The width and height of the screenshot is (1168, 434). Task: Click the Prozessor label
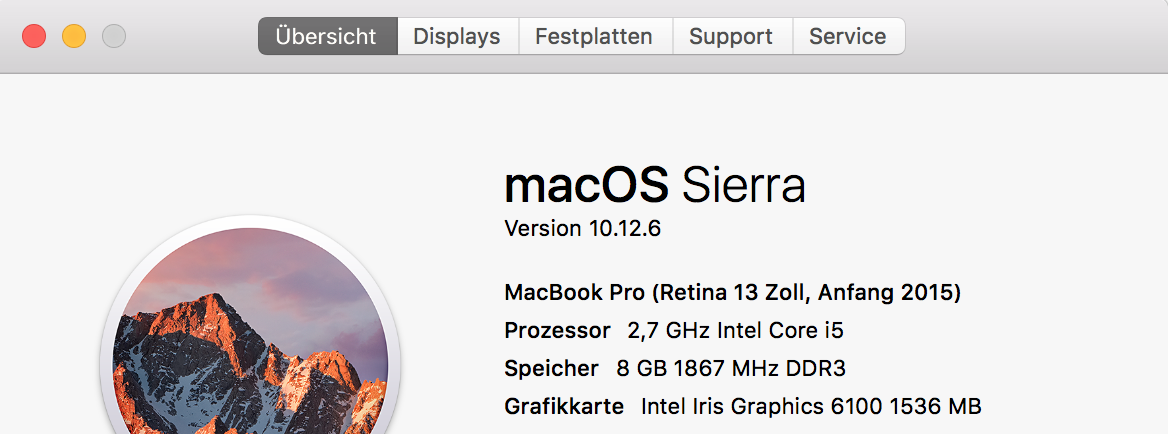tap(557, 331)
